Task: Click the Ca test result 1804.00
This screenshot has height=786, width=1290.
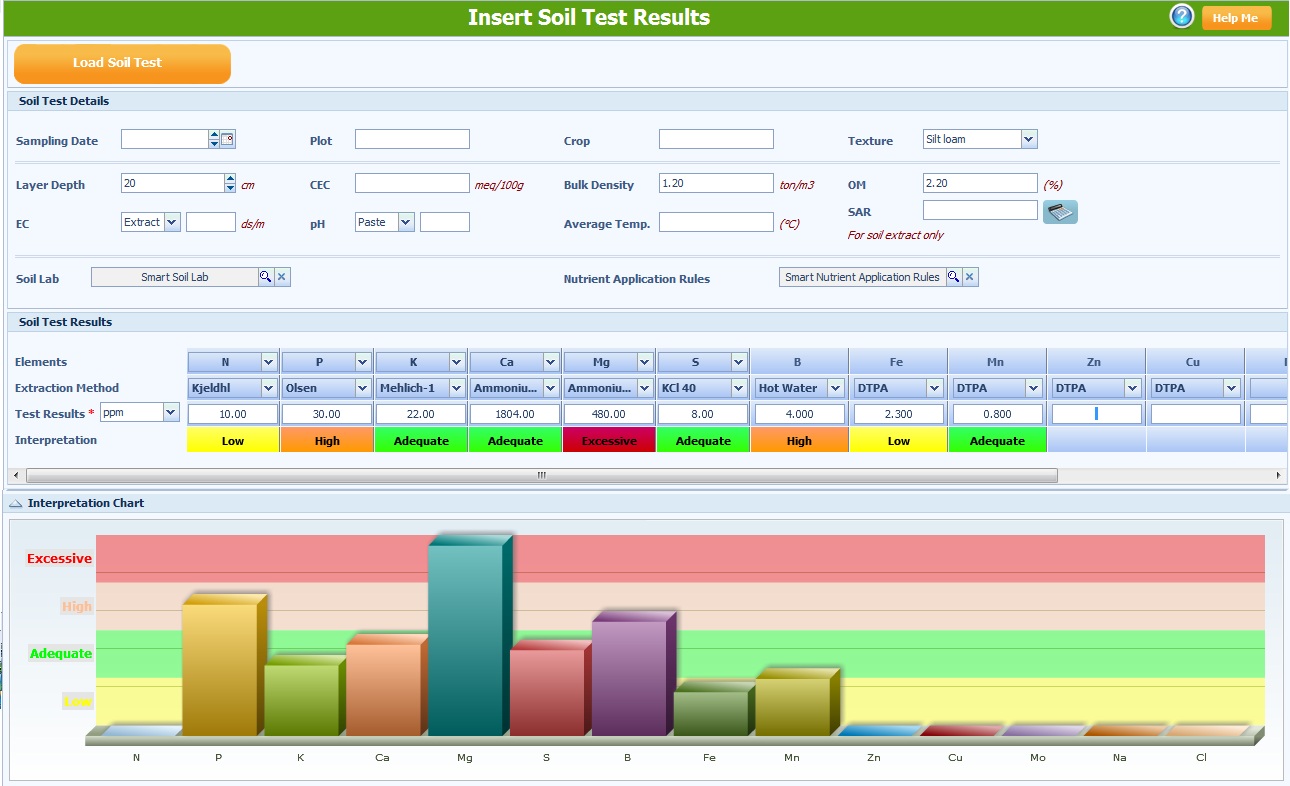Action: (515, 414)
